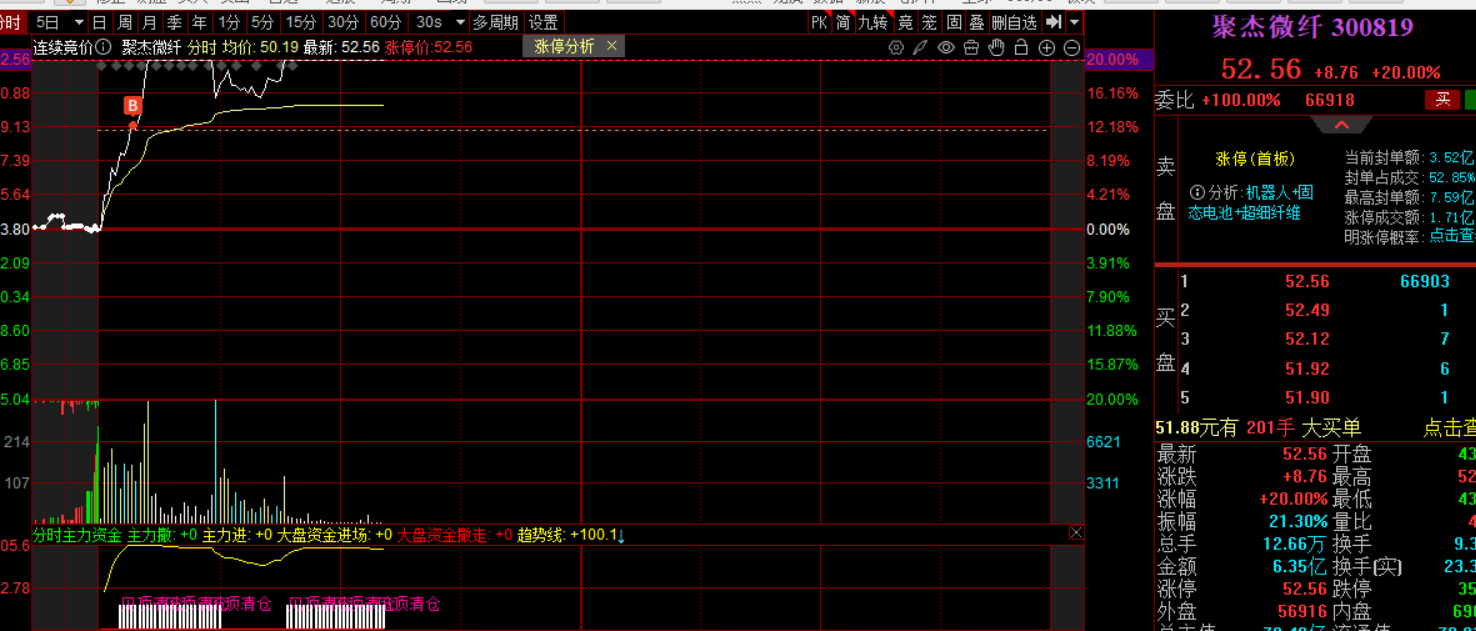This screenshot has height=631, width=1476.
Task: Click the red B buy marker
Action: (x=132, y=106)
